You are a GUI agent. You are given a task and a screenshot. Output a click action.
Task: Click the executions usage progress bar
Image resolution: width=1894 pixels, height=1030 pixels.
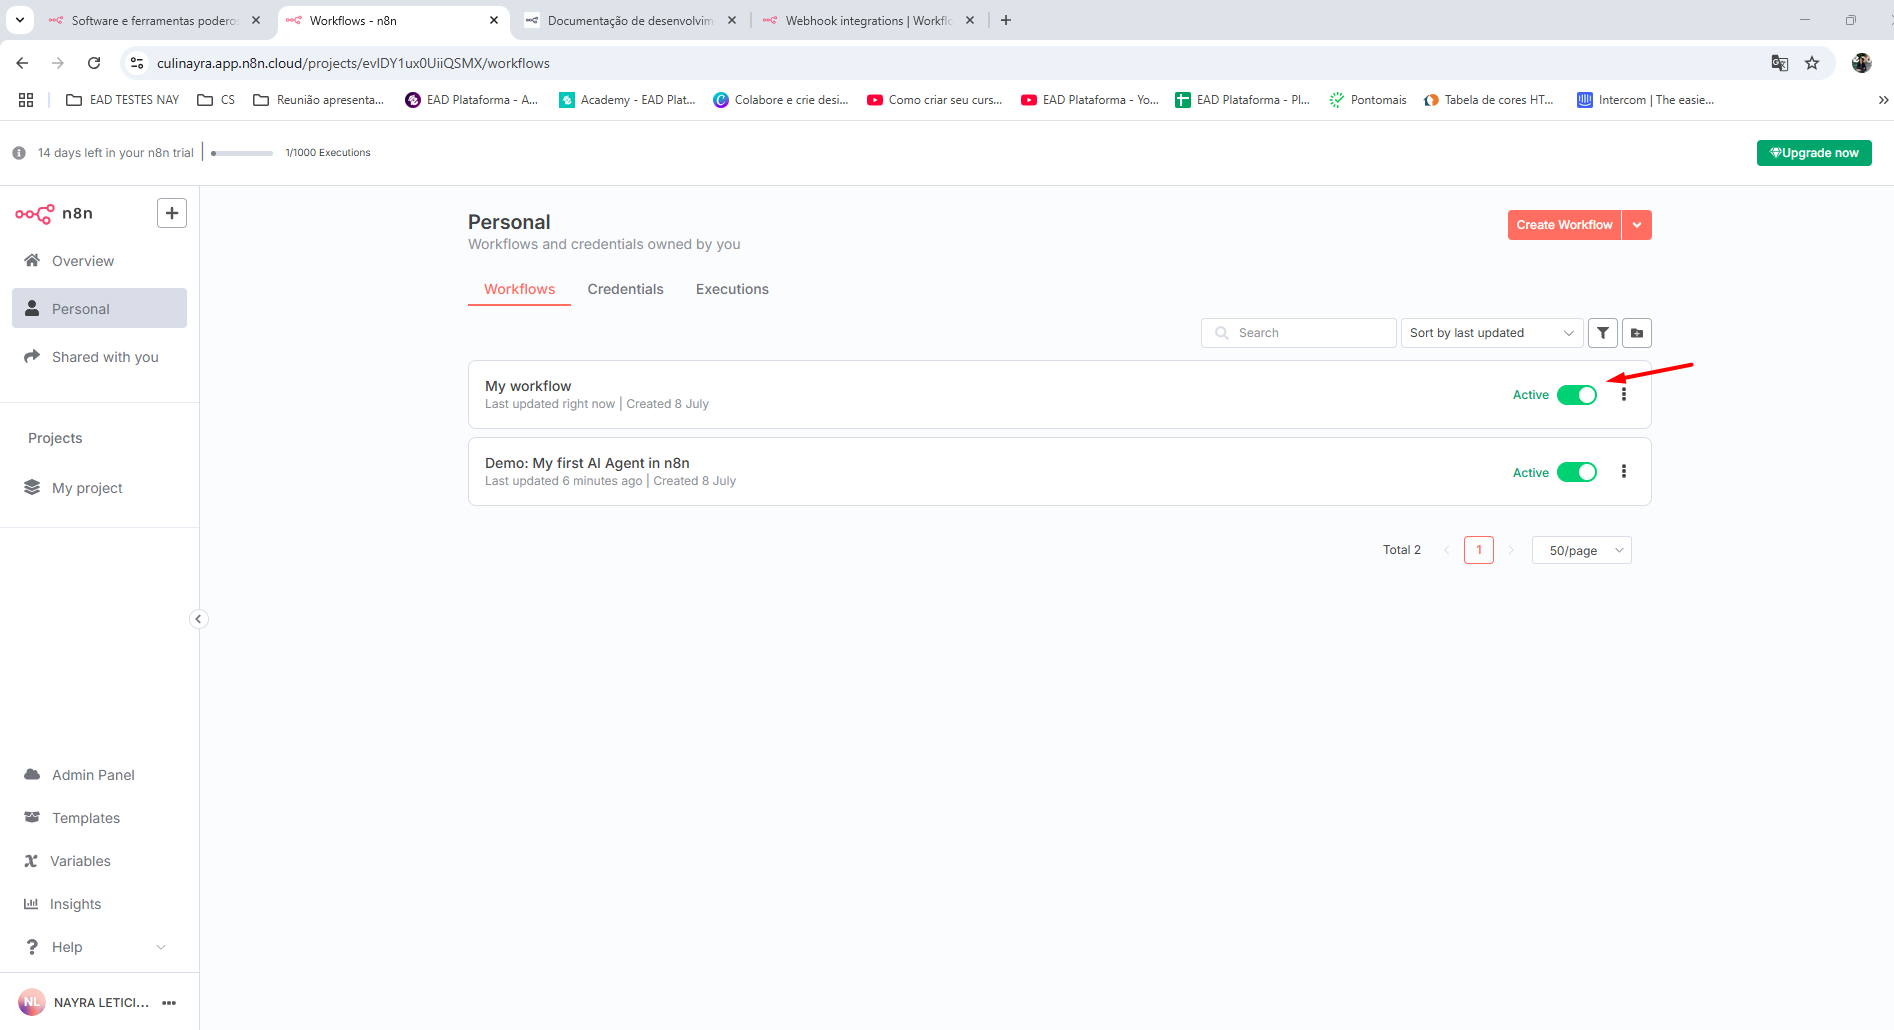[242, 153]
